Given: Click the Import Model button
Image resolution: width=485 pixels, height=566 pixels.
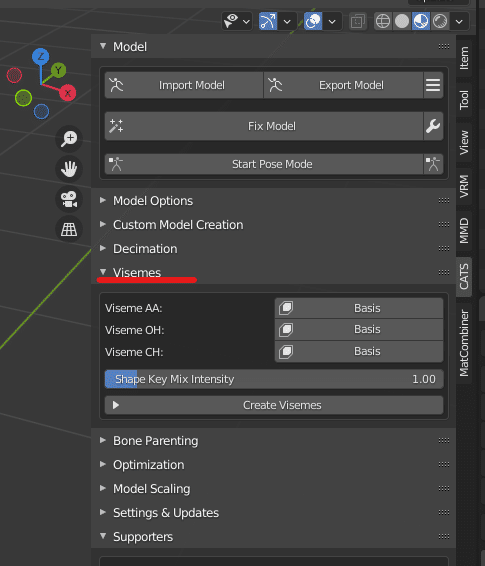Looking at the screenshot, I should [184, 85].
